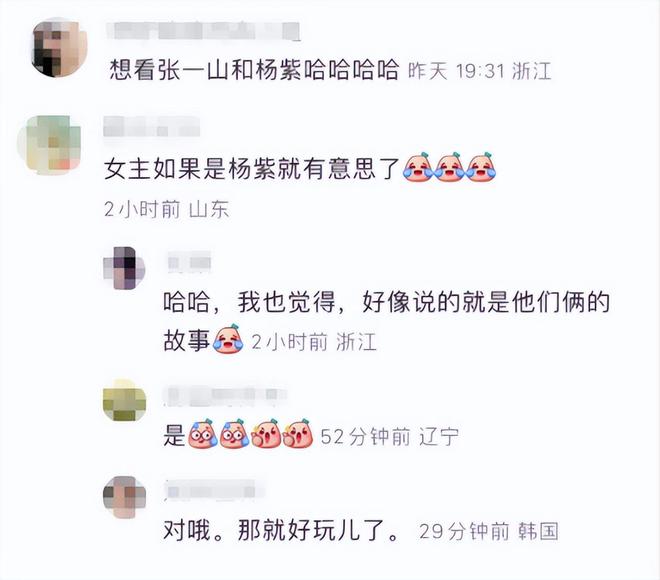
Task: Click the reply 对哦。那就好玩儿了。
Action: tap(281, 530)
